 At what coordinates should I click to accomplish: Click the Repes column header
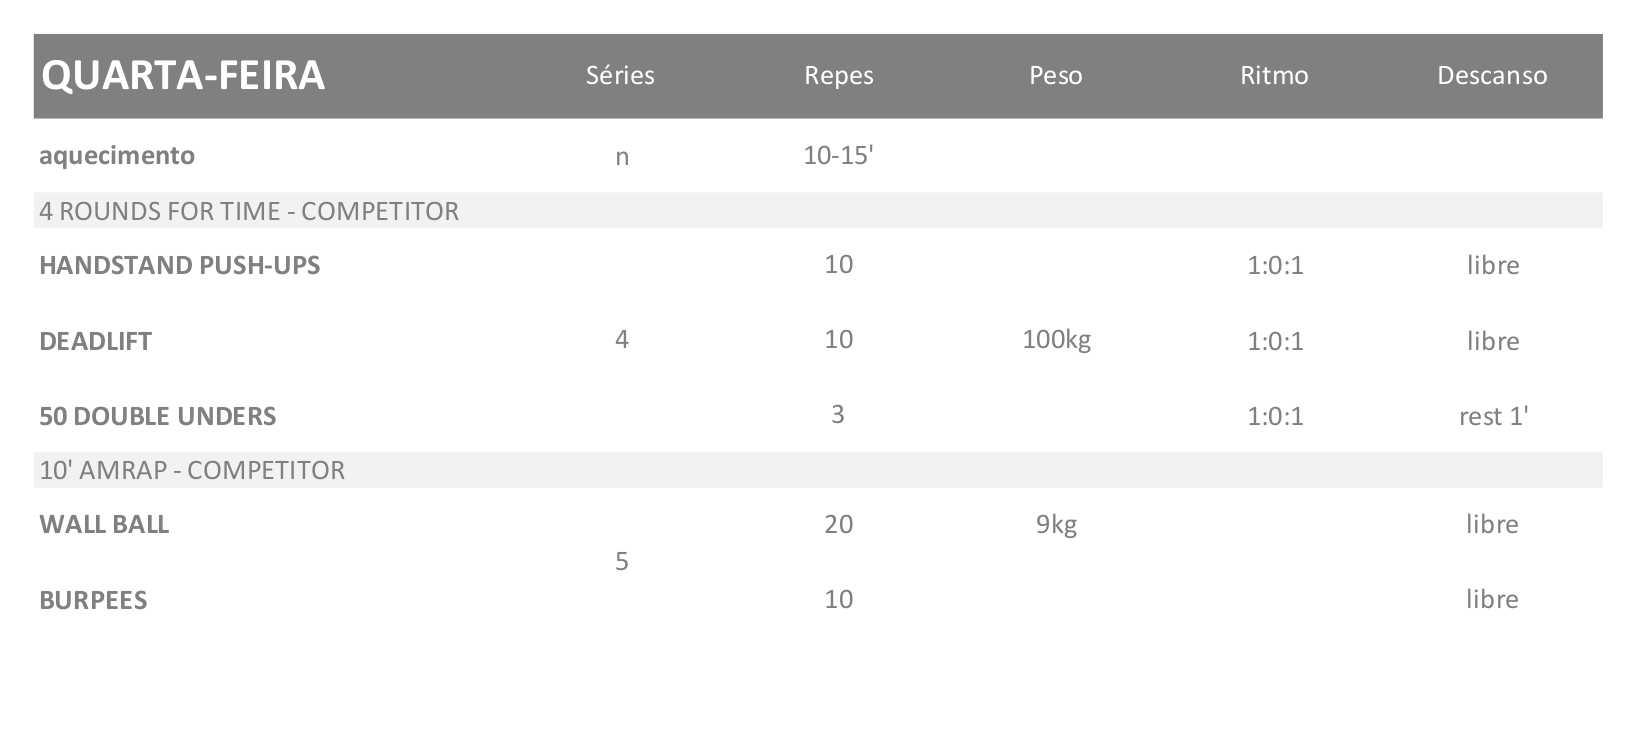(x=838, y=76)
